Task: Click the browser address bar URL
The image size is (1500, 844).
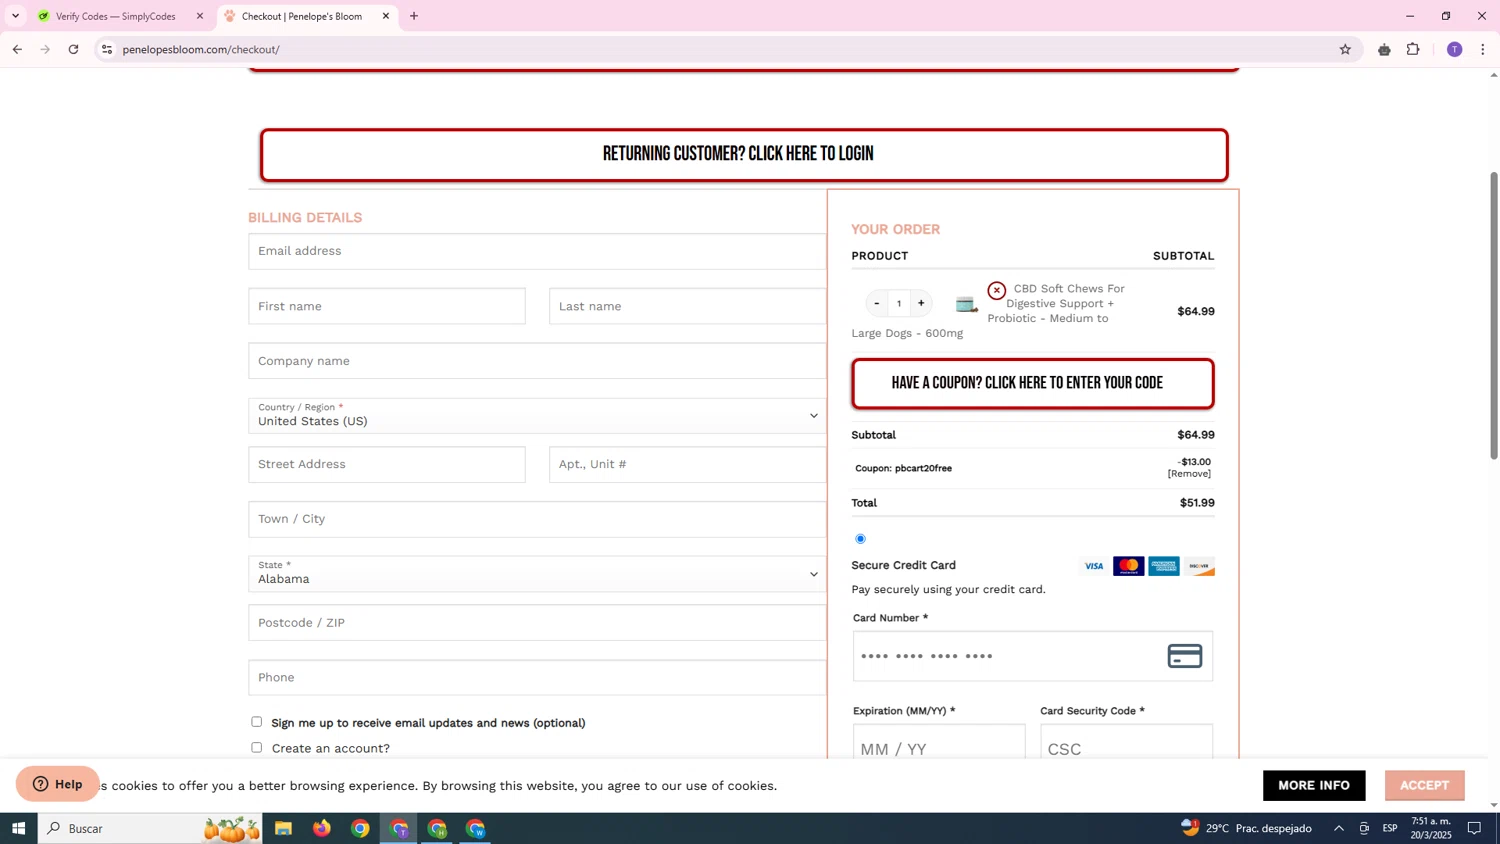Action: coord(201,49)
